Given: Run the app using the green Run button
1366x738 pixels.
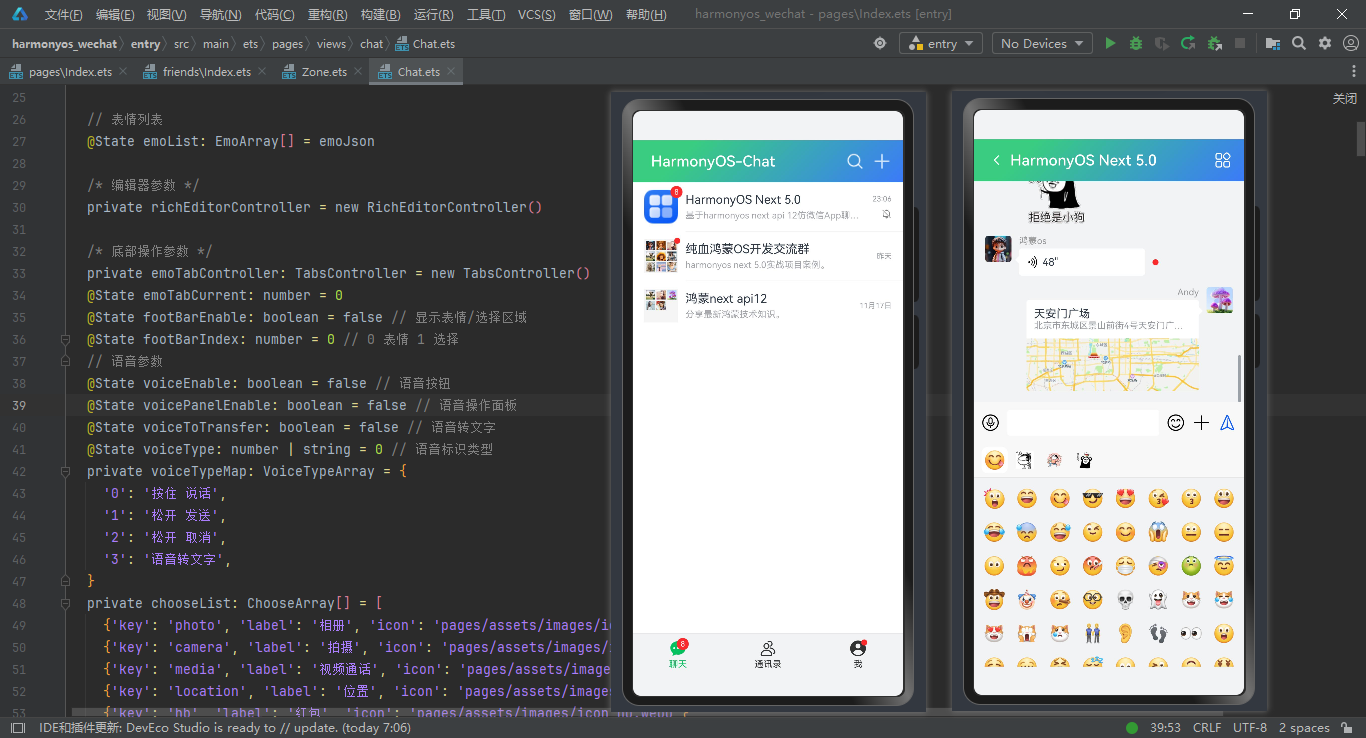Looking at the screenshot, I should tap(1110, 43).
